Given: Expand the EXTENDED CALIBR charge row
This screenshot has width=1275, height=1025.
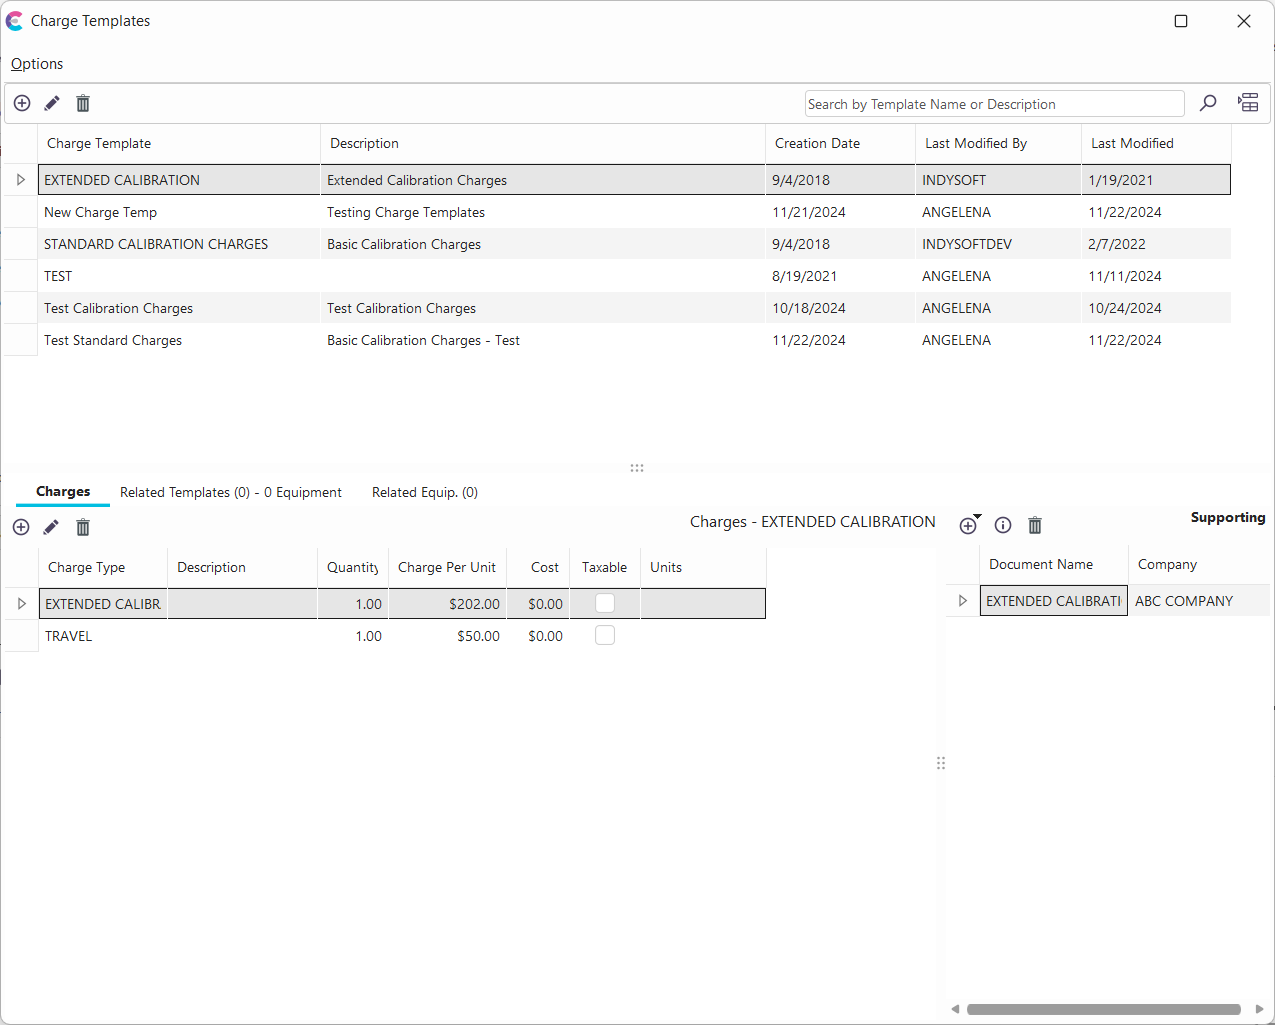Looking at the screenshot, I should pos(21,604).
